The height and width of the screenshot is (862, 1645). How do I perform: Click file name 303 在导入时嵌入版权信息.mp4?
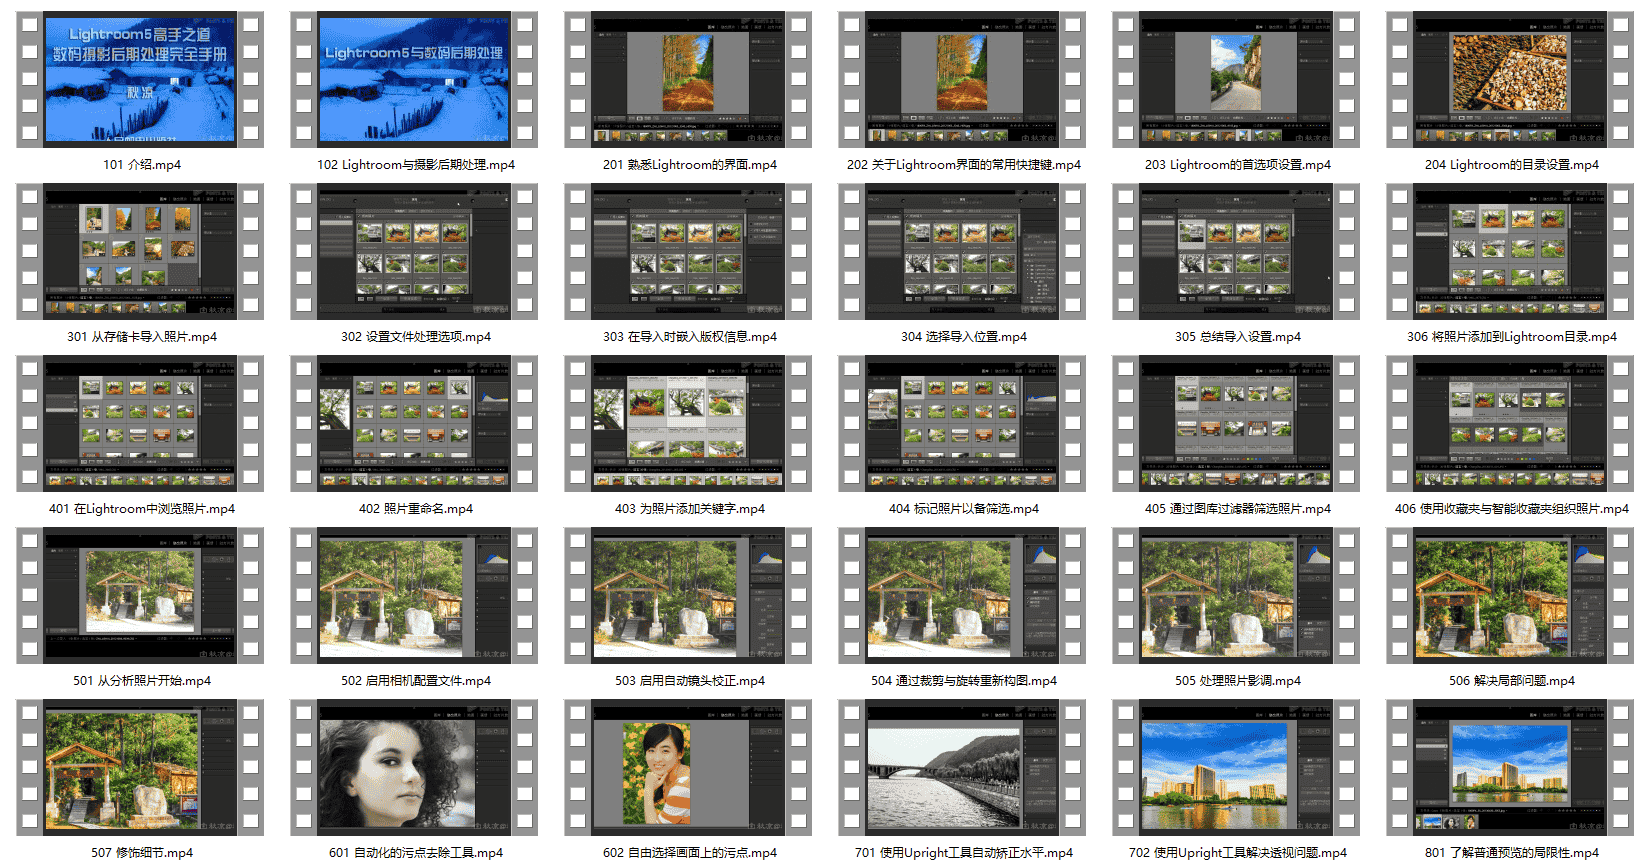(689, 337)
